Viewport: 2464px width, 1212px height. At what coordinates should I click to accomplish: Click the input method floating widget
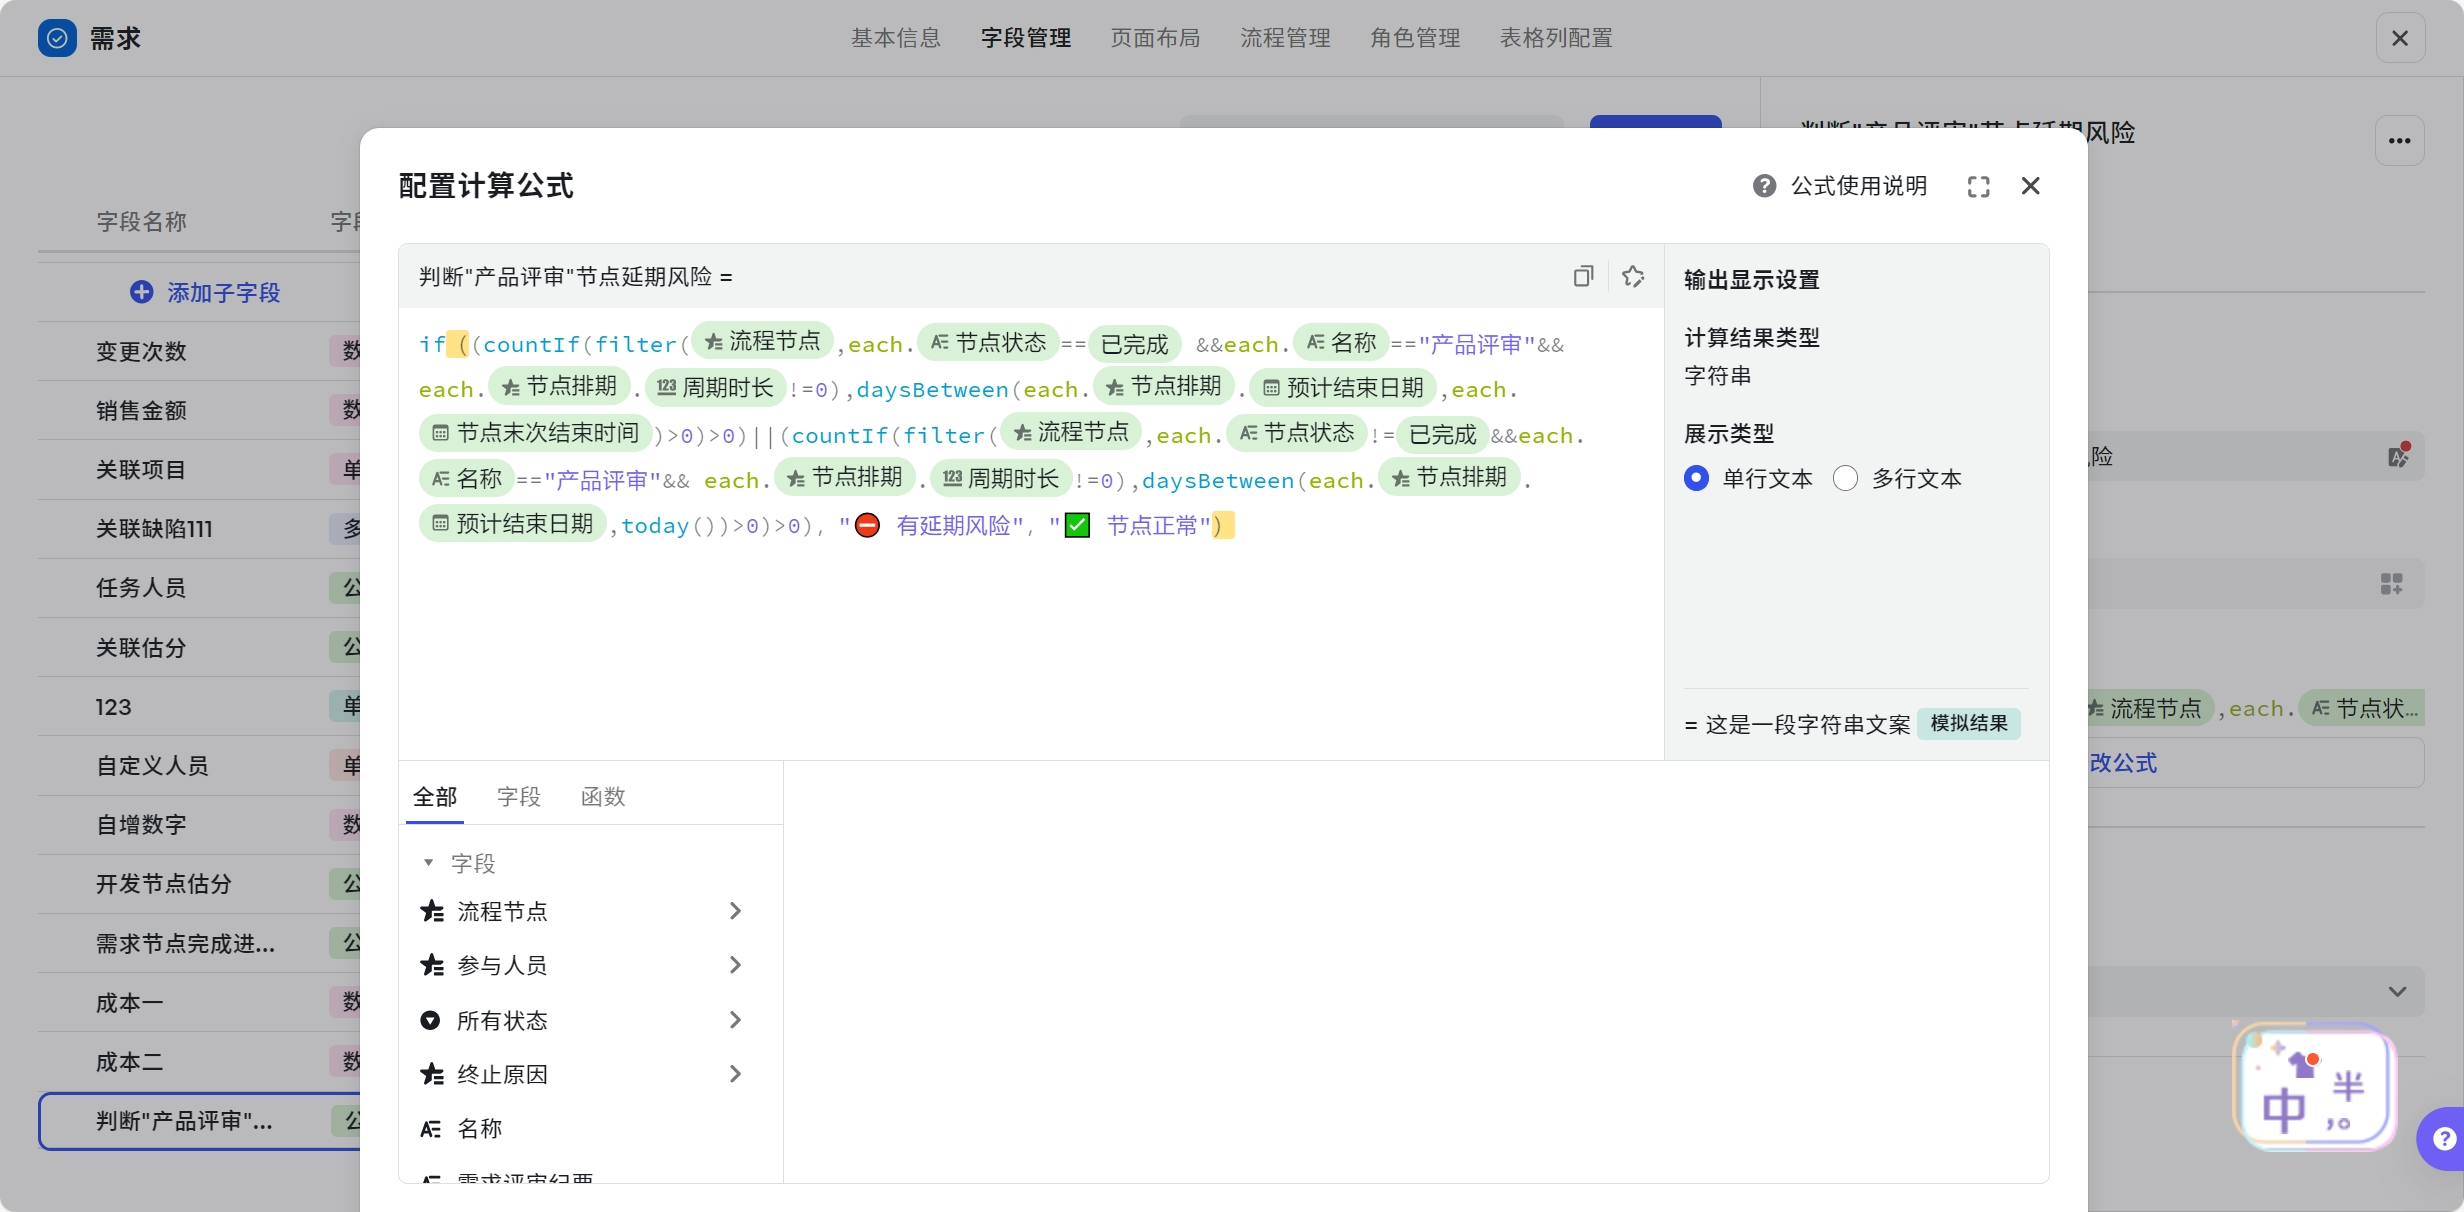tap(2315, 1086)
